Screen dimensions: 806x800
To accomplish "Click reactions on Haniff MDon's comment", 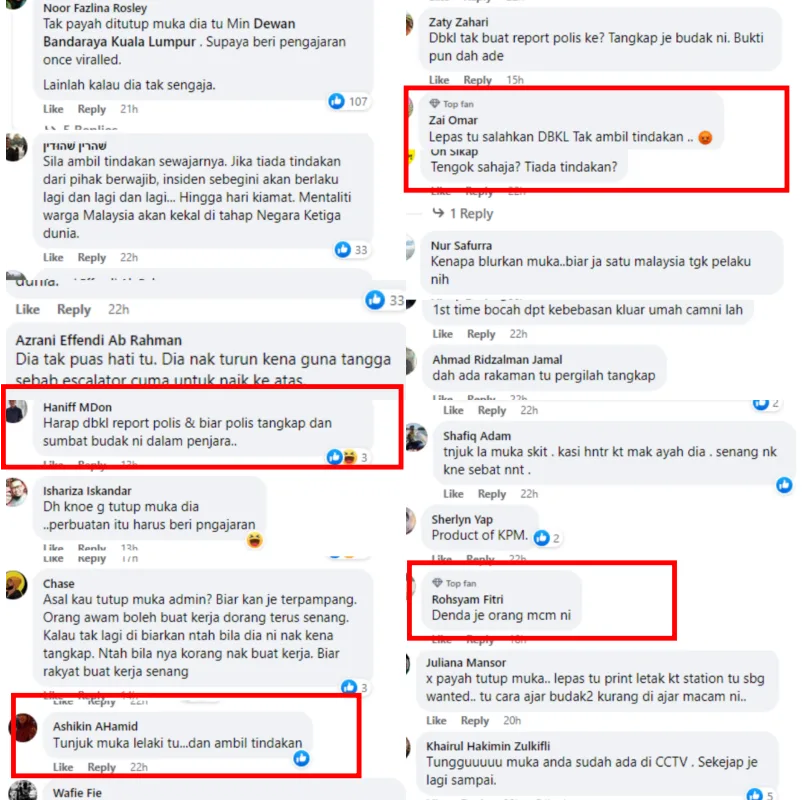I will click(x=347, y=457).
